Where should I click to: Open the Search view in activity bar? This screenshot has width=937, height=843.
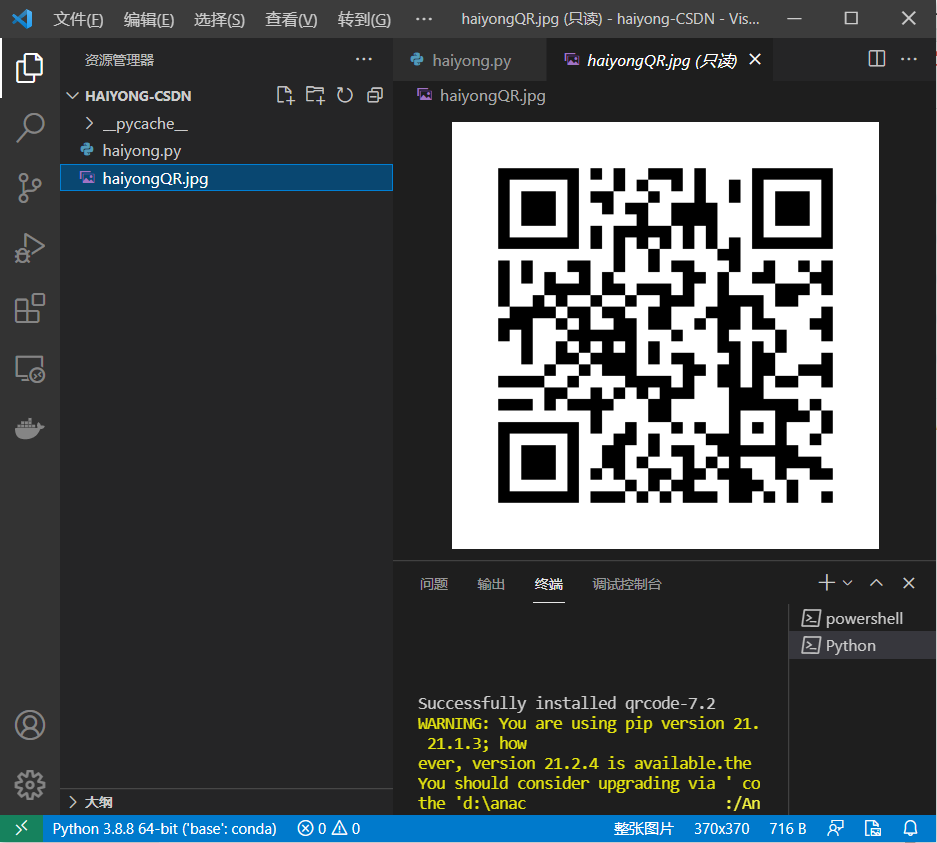pos(29,127)
